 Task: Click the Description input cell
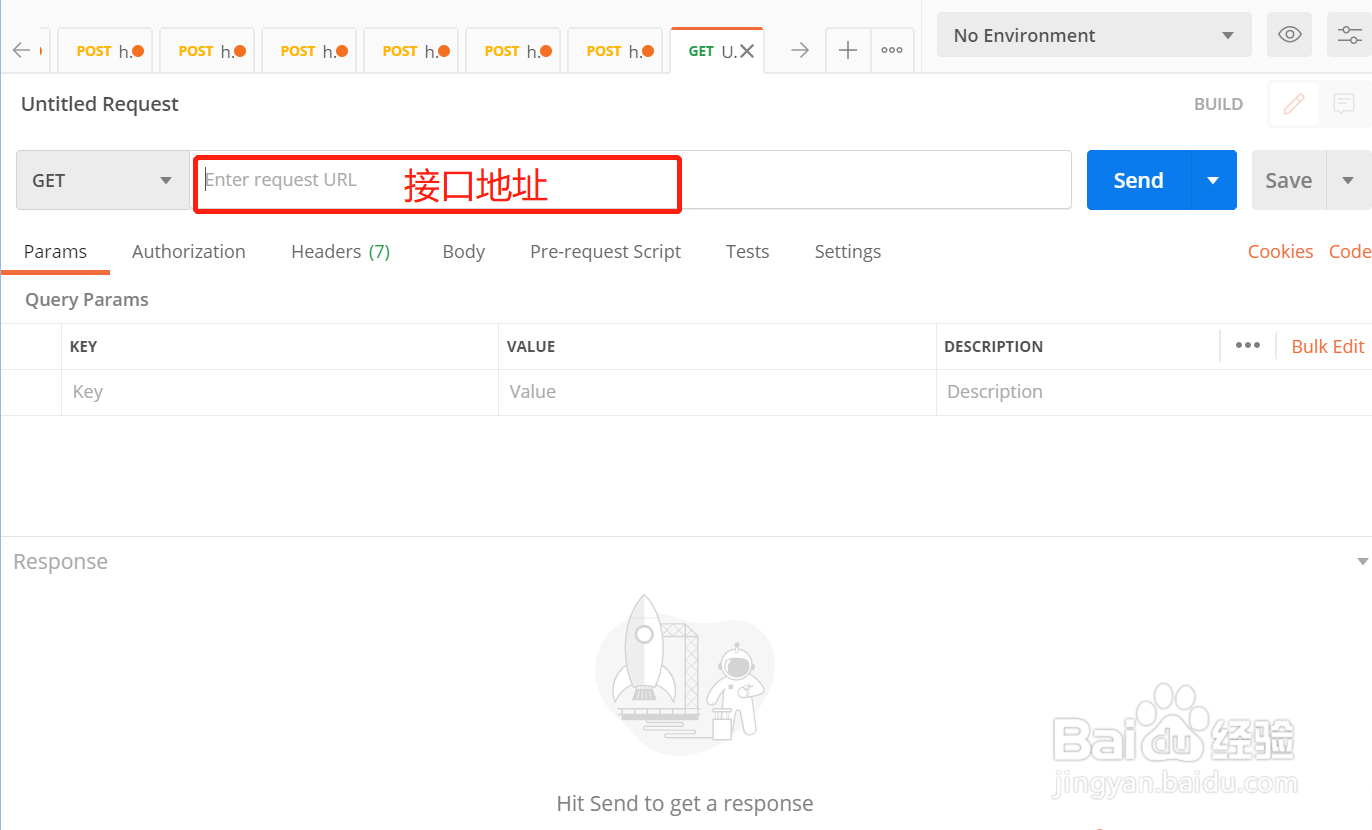click(1154, 392)
